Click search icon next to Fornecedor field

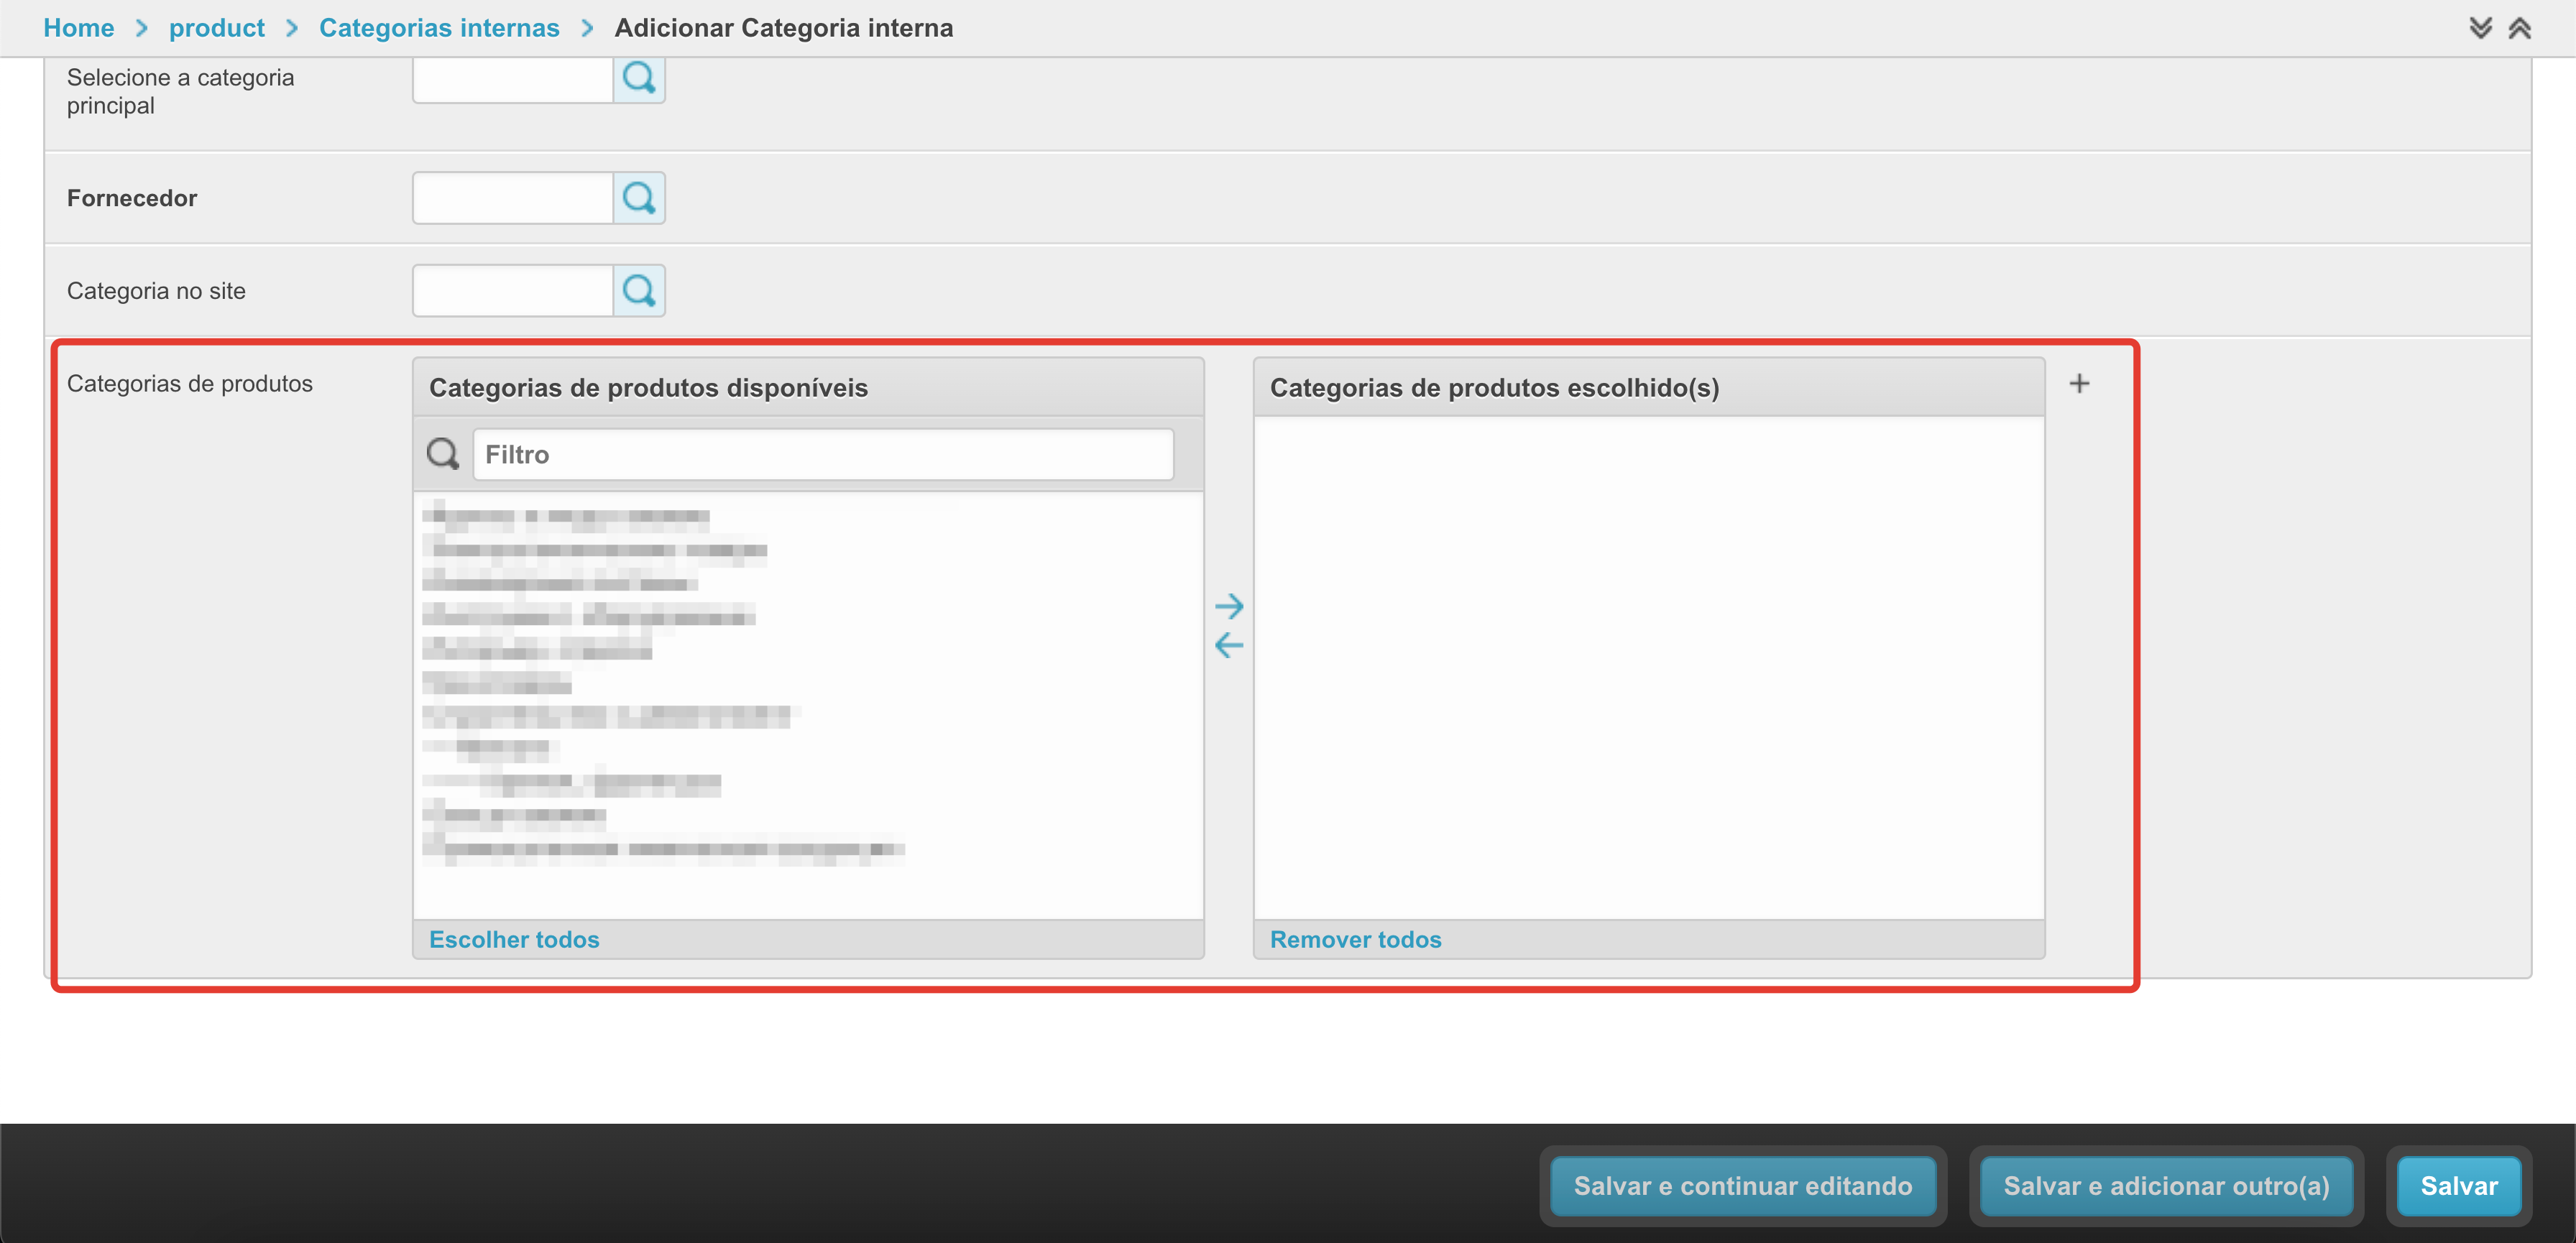(639, 198)
